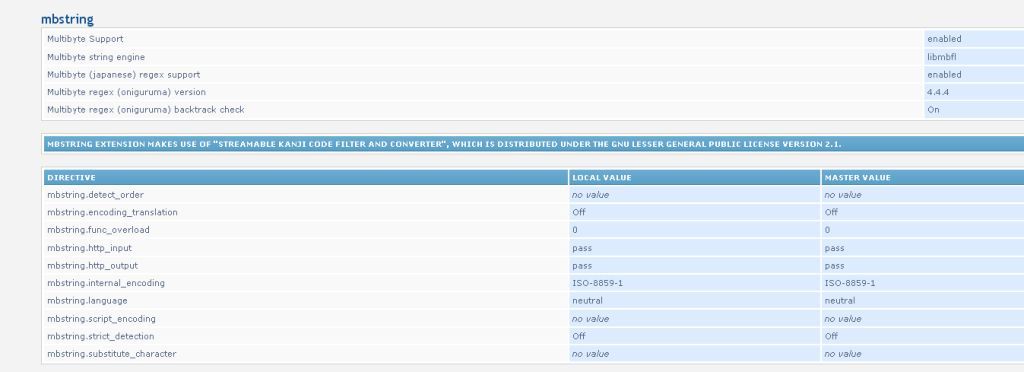This screenshot has height=372, width=1024.
Task: Click master Off value of mbstring.encoding_translation
Action: (x=831, y=213)
